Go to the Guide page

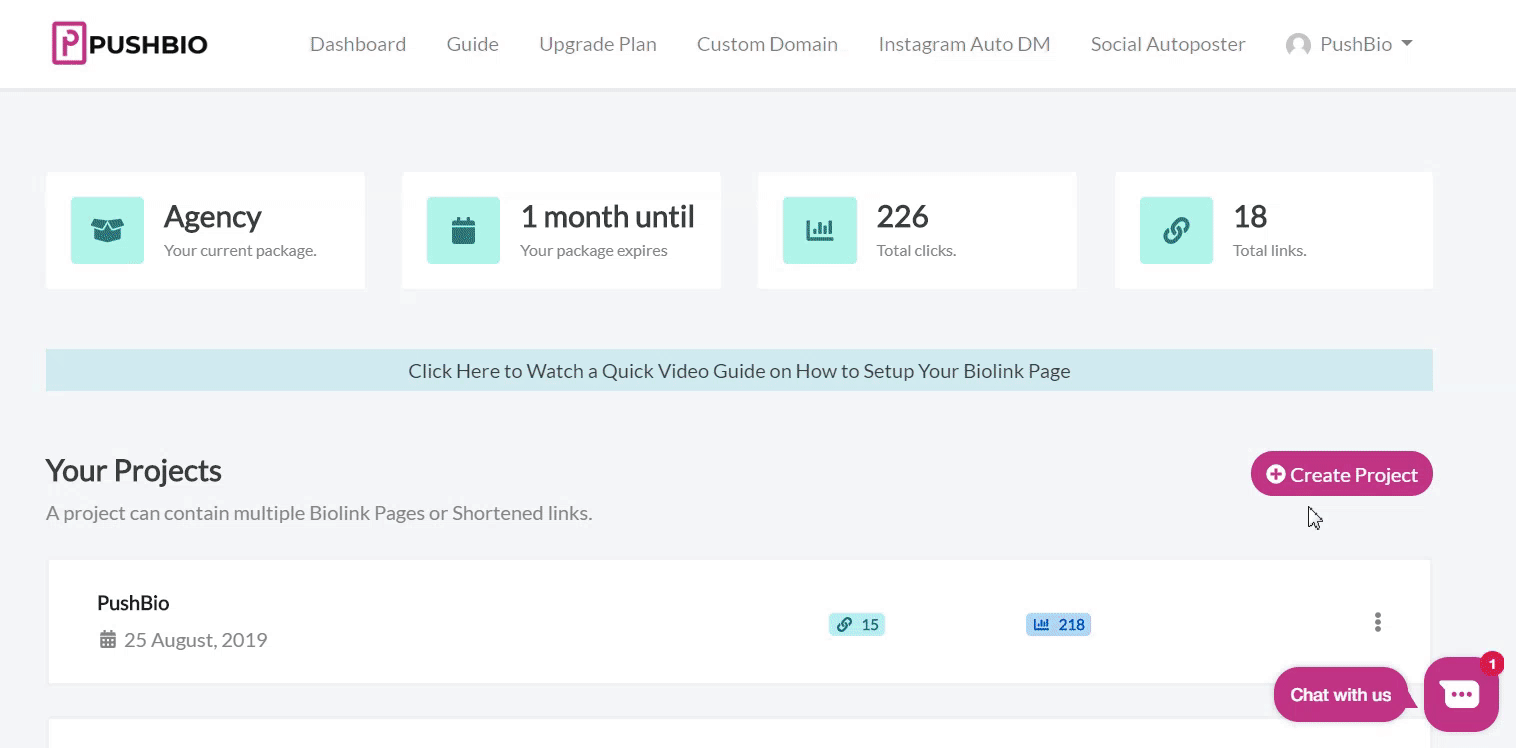click(x=472, y=44)
